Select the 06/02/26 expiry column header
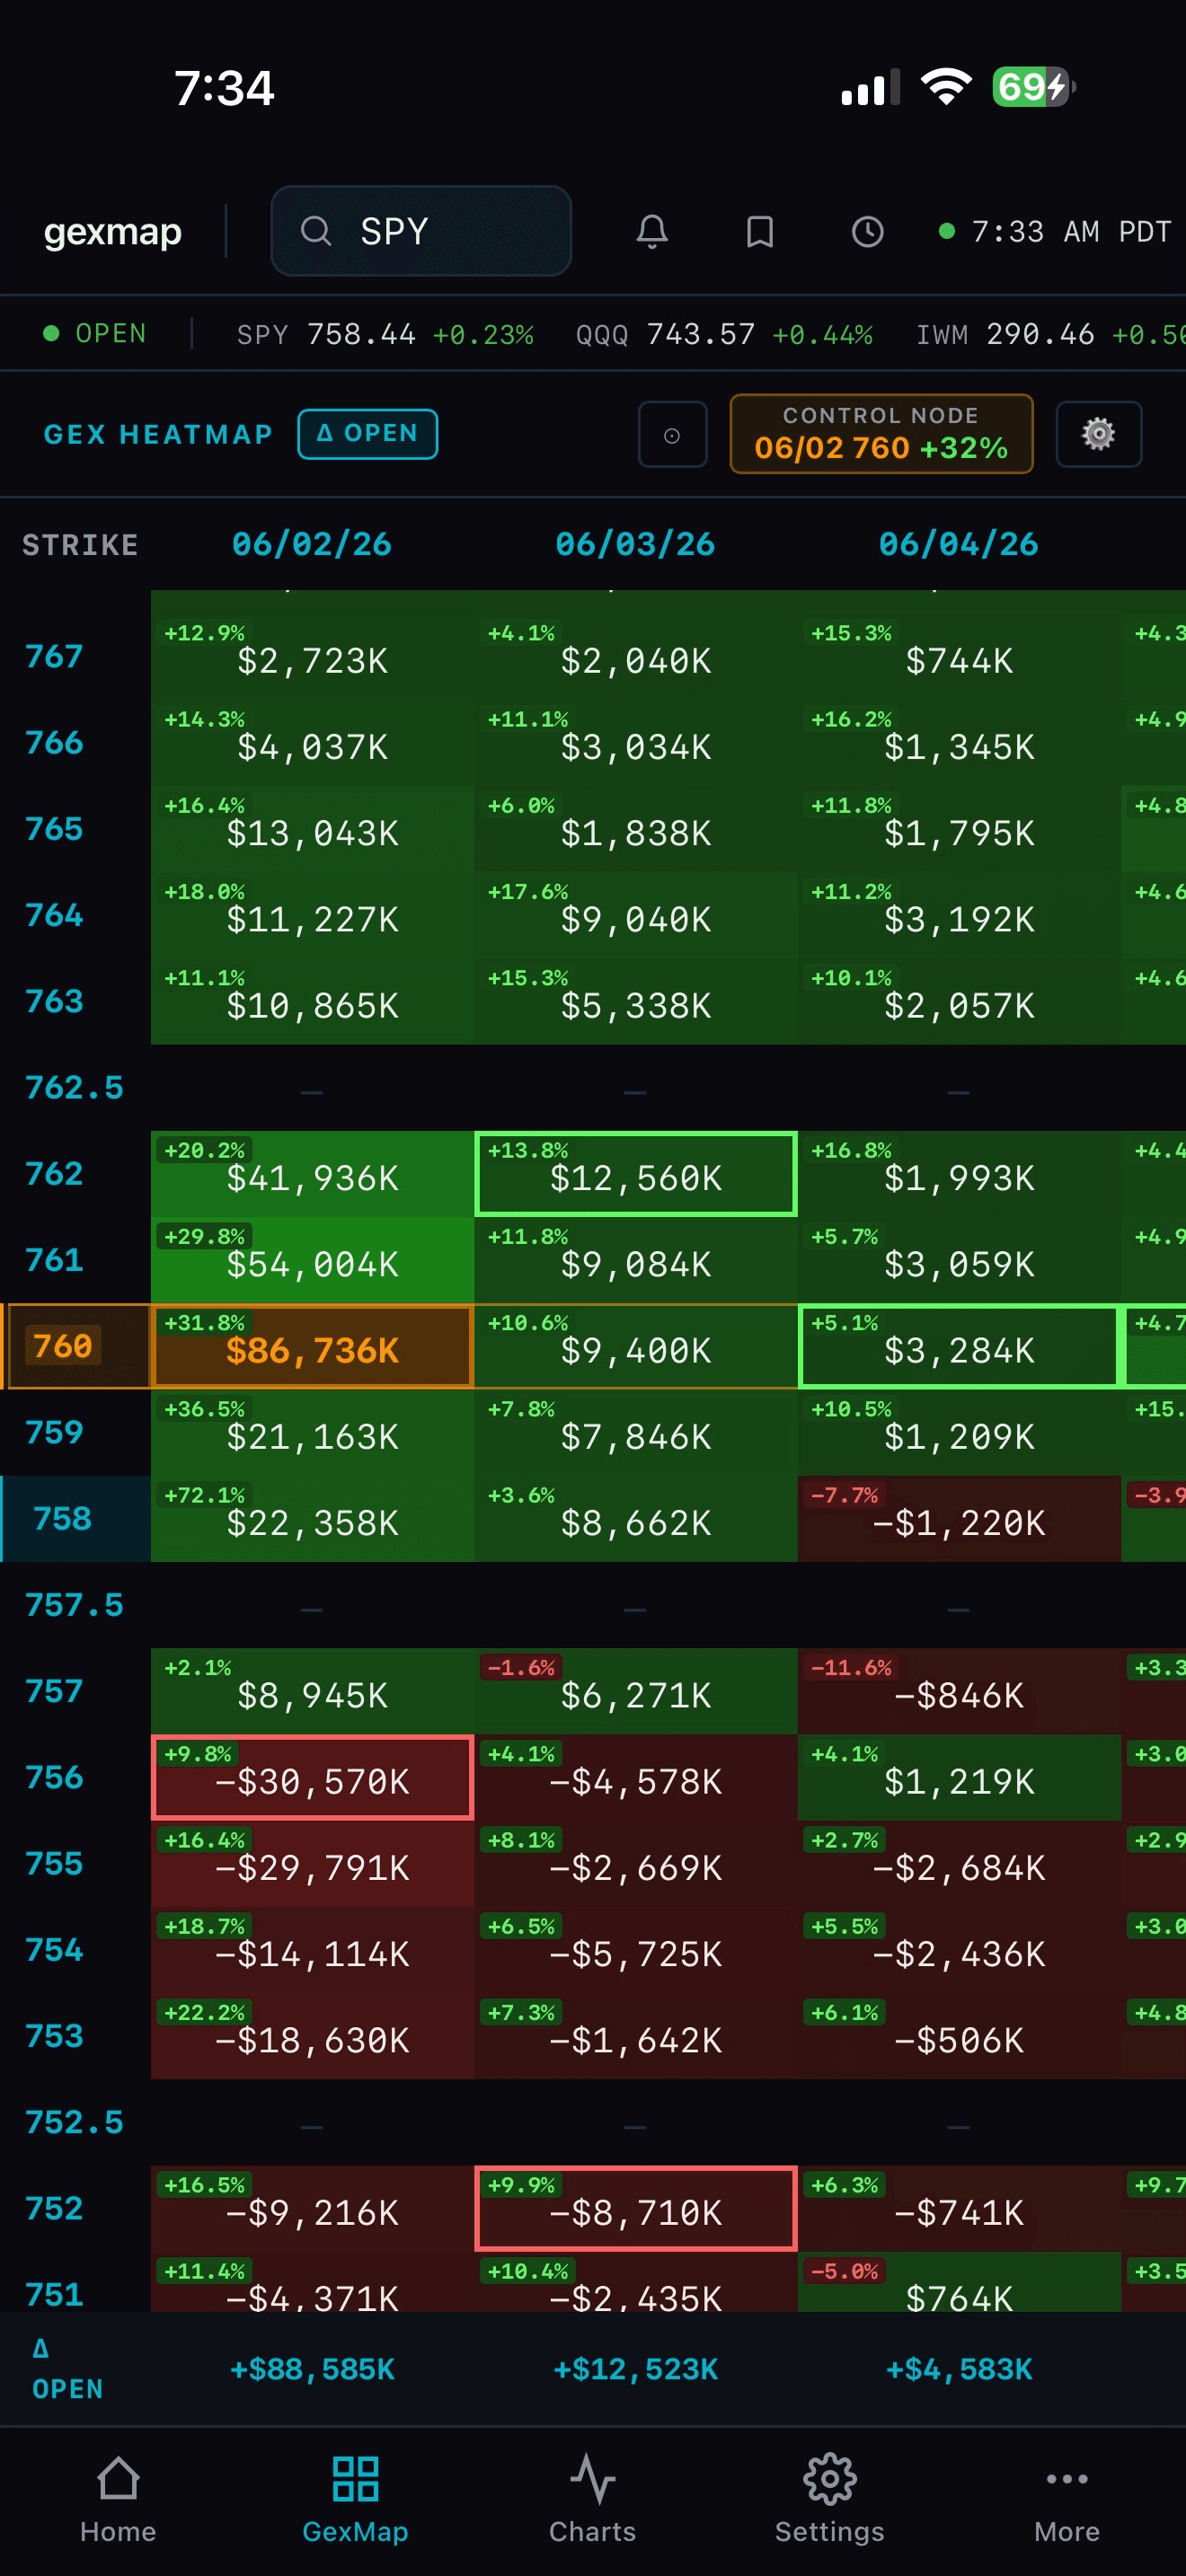The height and width of the screenshot is (2576, 1186). (312, 544)
